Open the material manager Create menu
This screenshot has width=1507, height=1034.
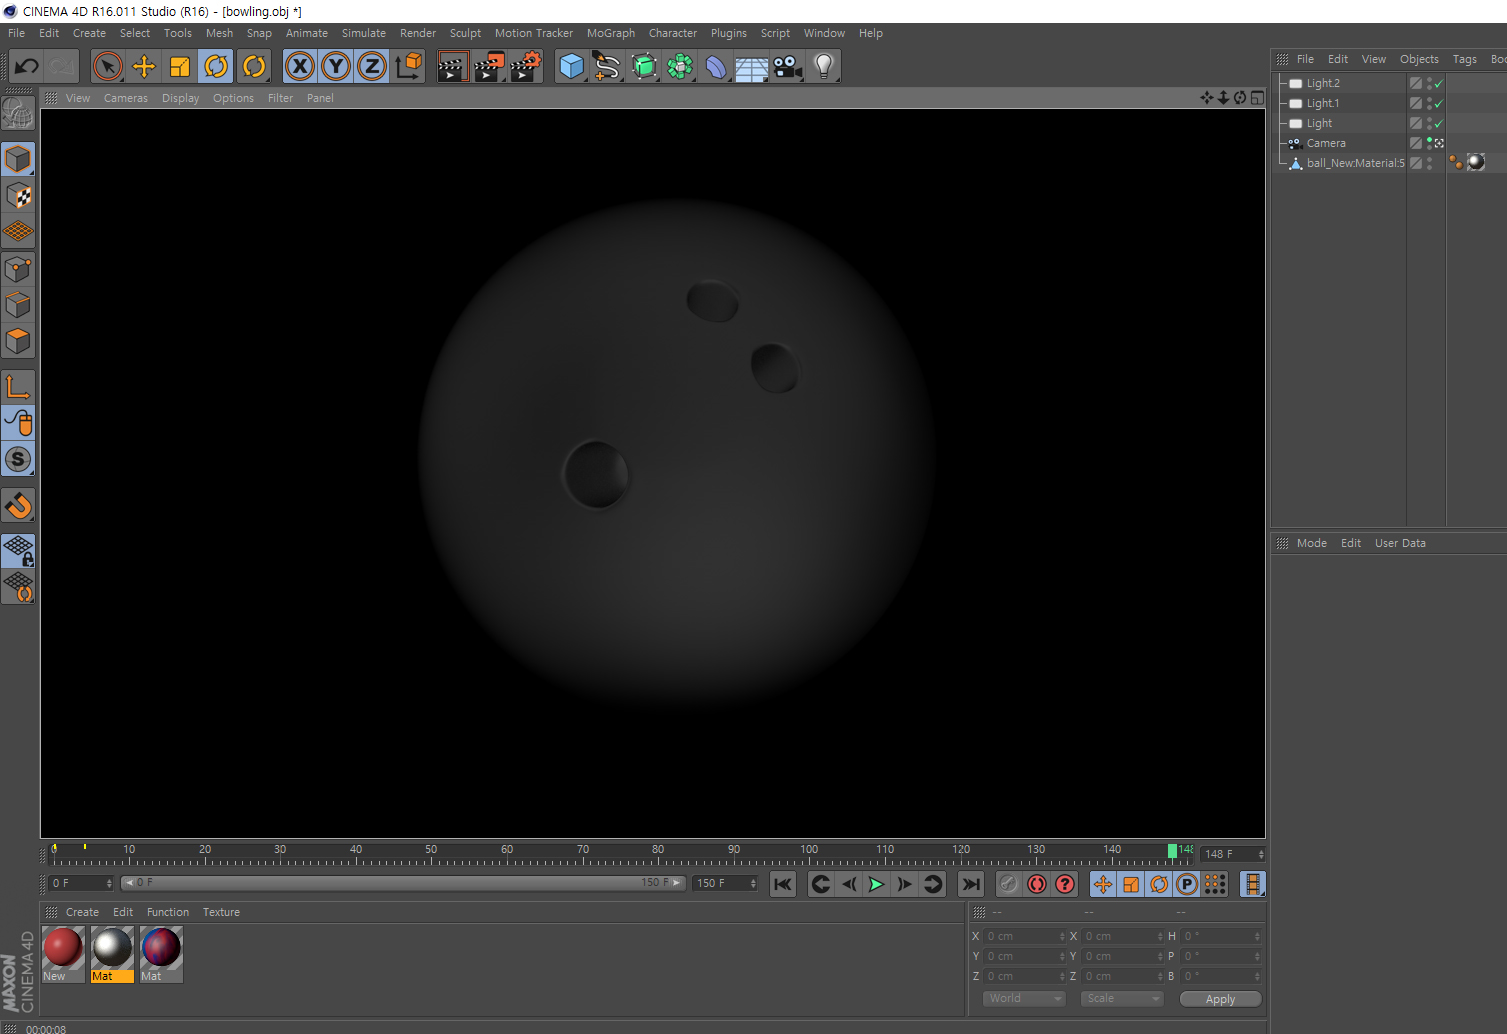(82, 912)
